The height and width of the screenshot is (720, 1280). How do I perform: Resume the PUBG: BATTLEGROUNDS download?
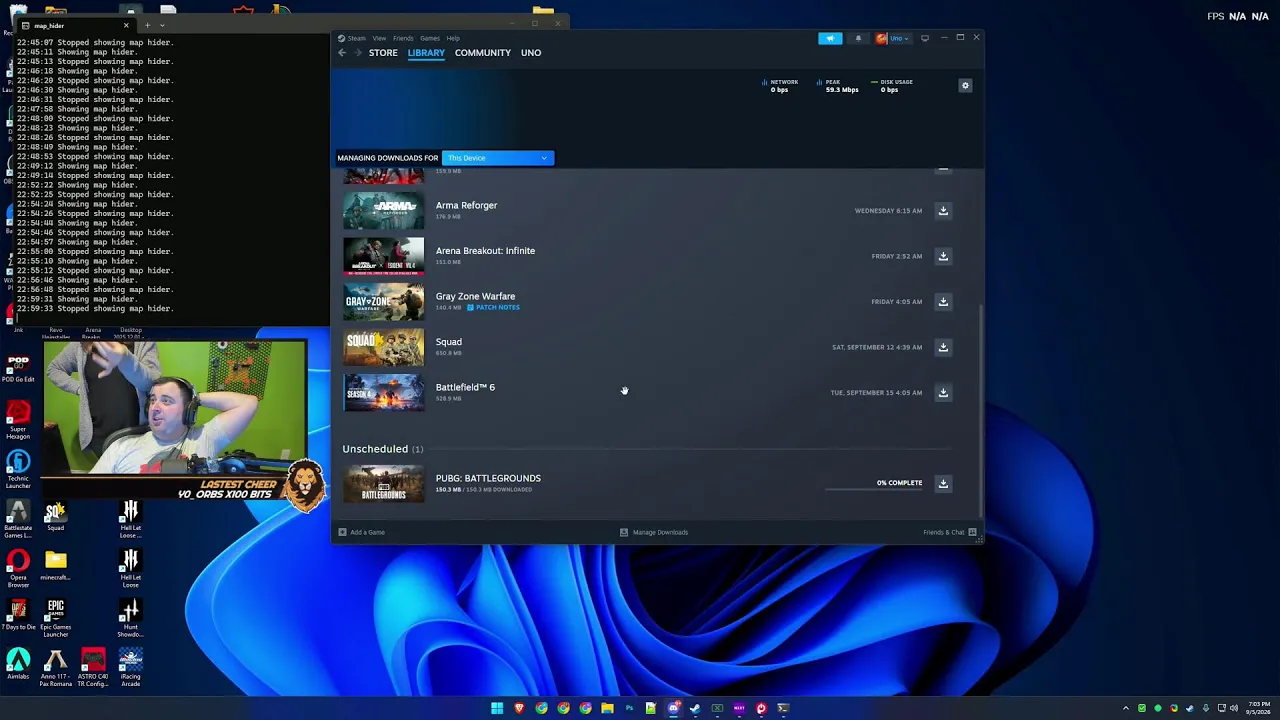coord(943,484)
